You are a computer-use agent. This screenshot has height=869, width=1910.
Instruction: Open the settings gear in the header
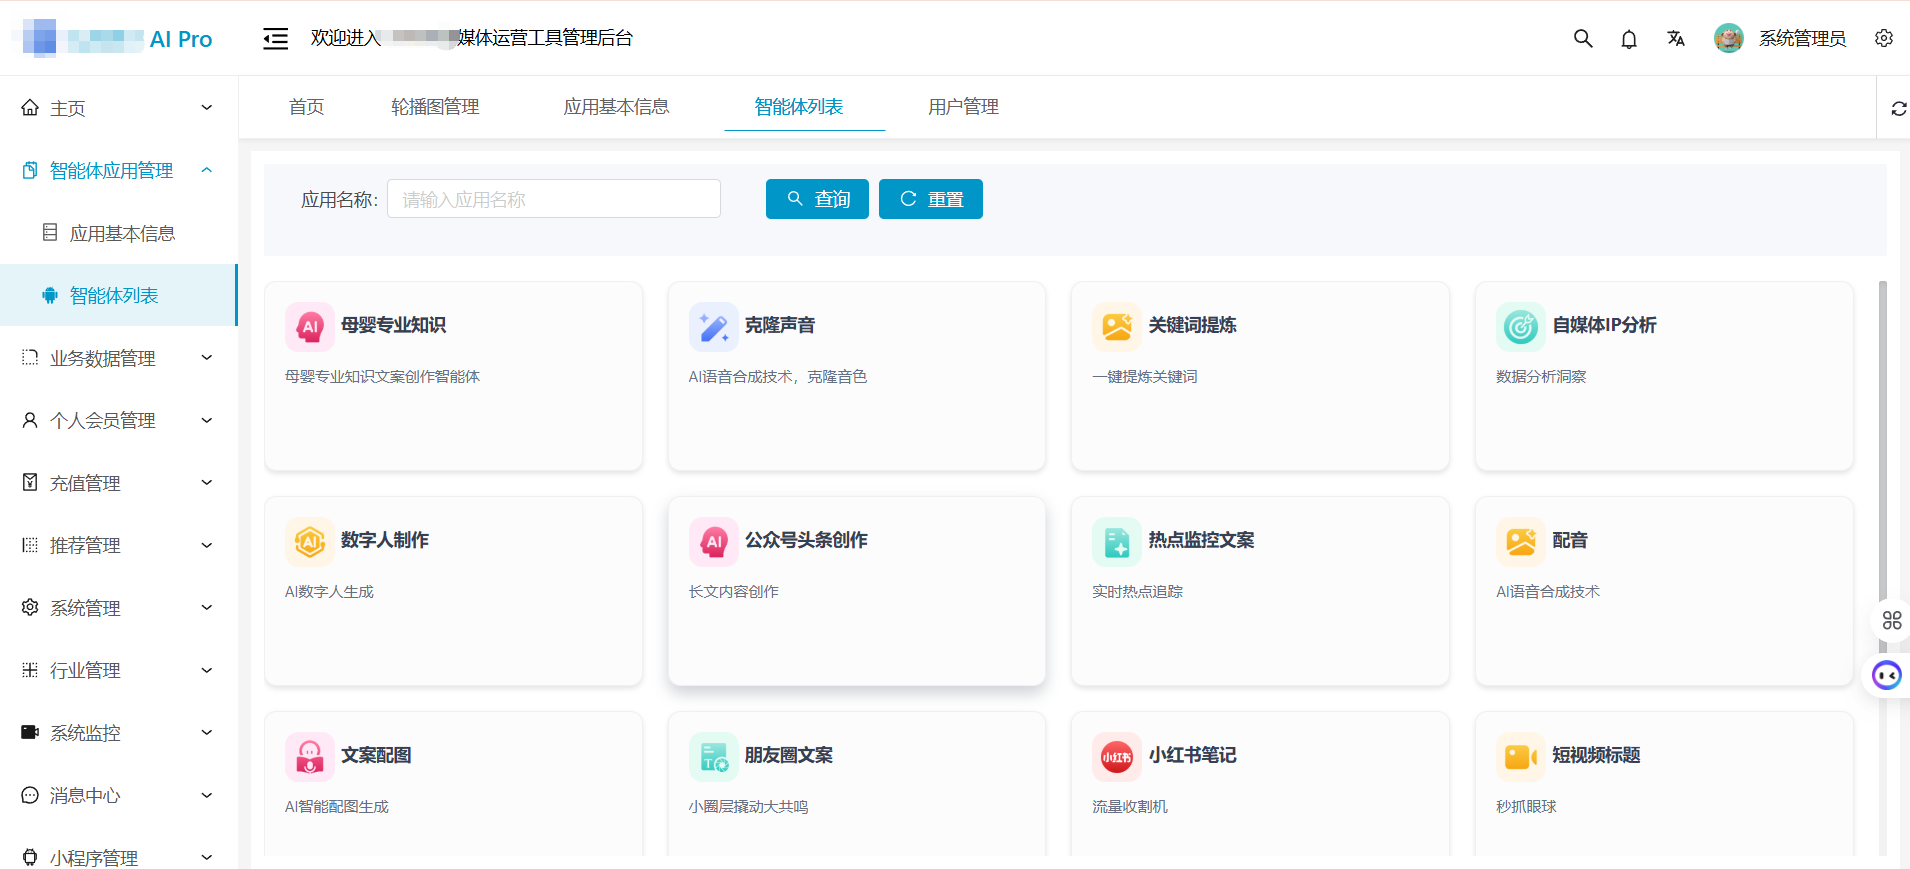[x=1884, y=38]
